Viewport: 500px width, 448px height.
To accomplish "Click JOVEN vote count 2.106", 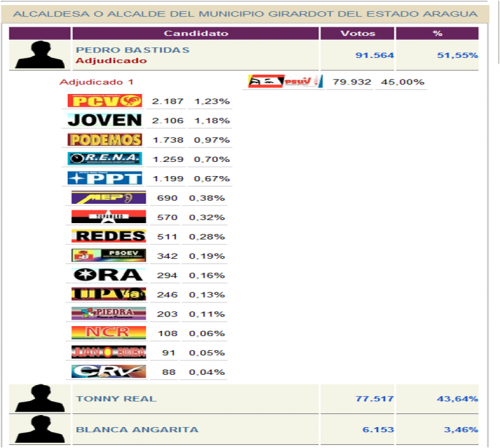I will [168, 121].
